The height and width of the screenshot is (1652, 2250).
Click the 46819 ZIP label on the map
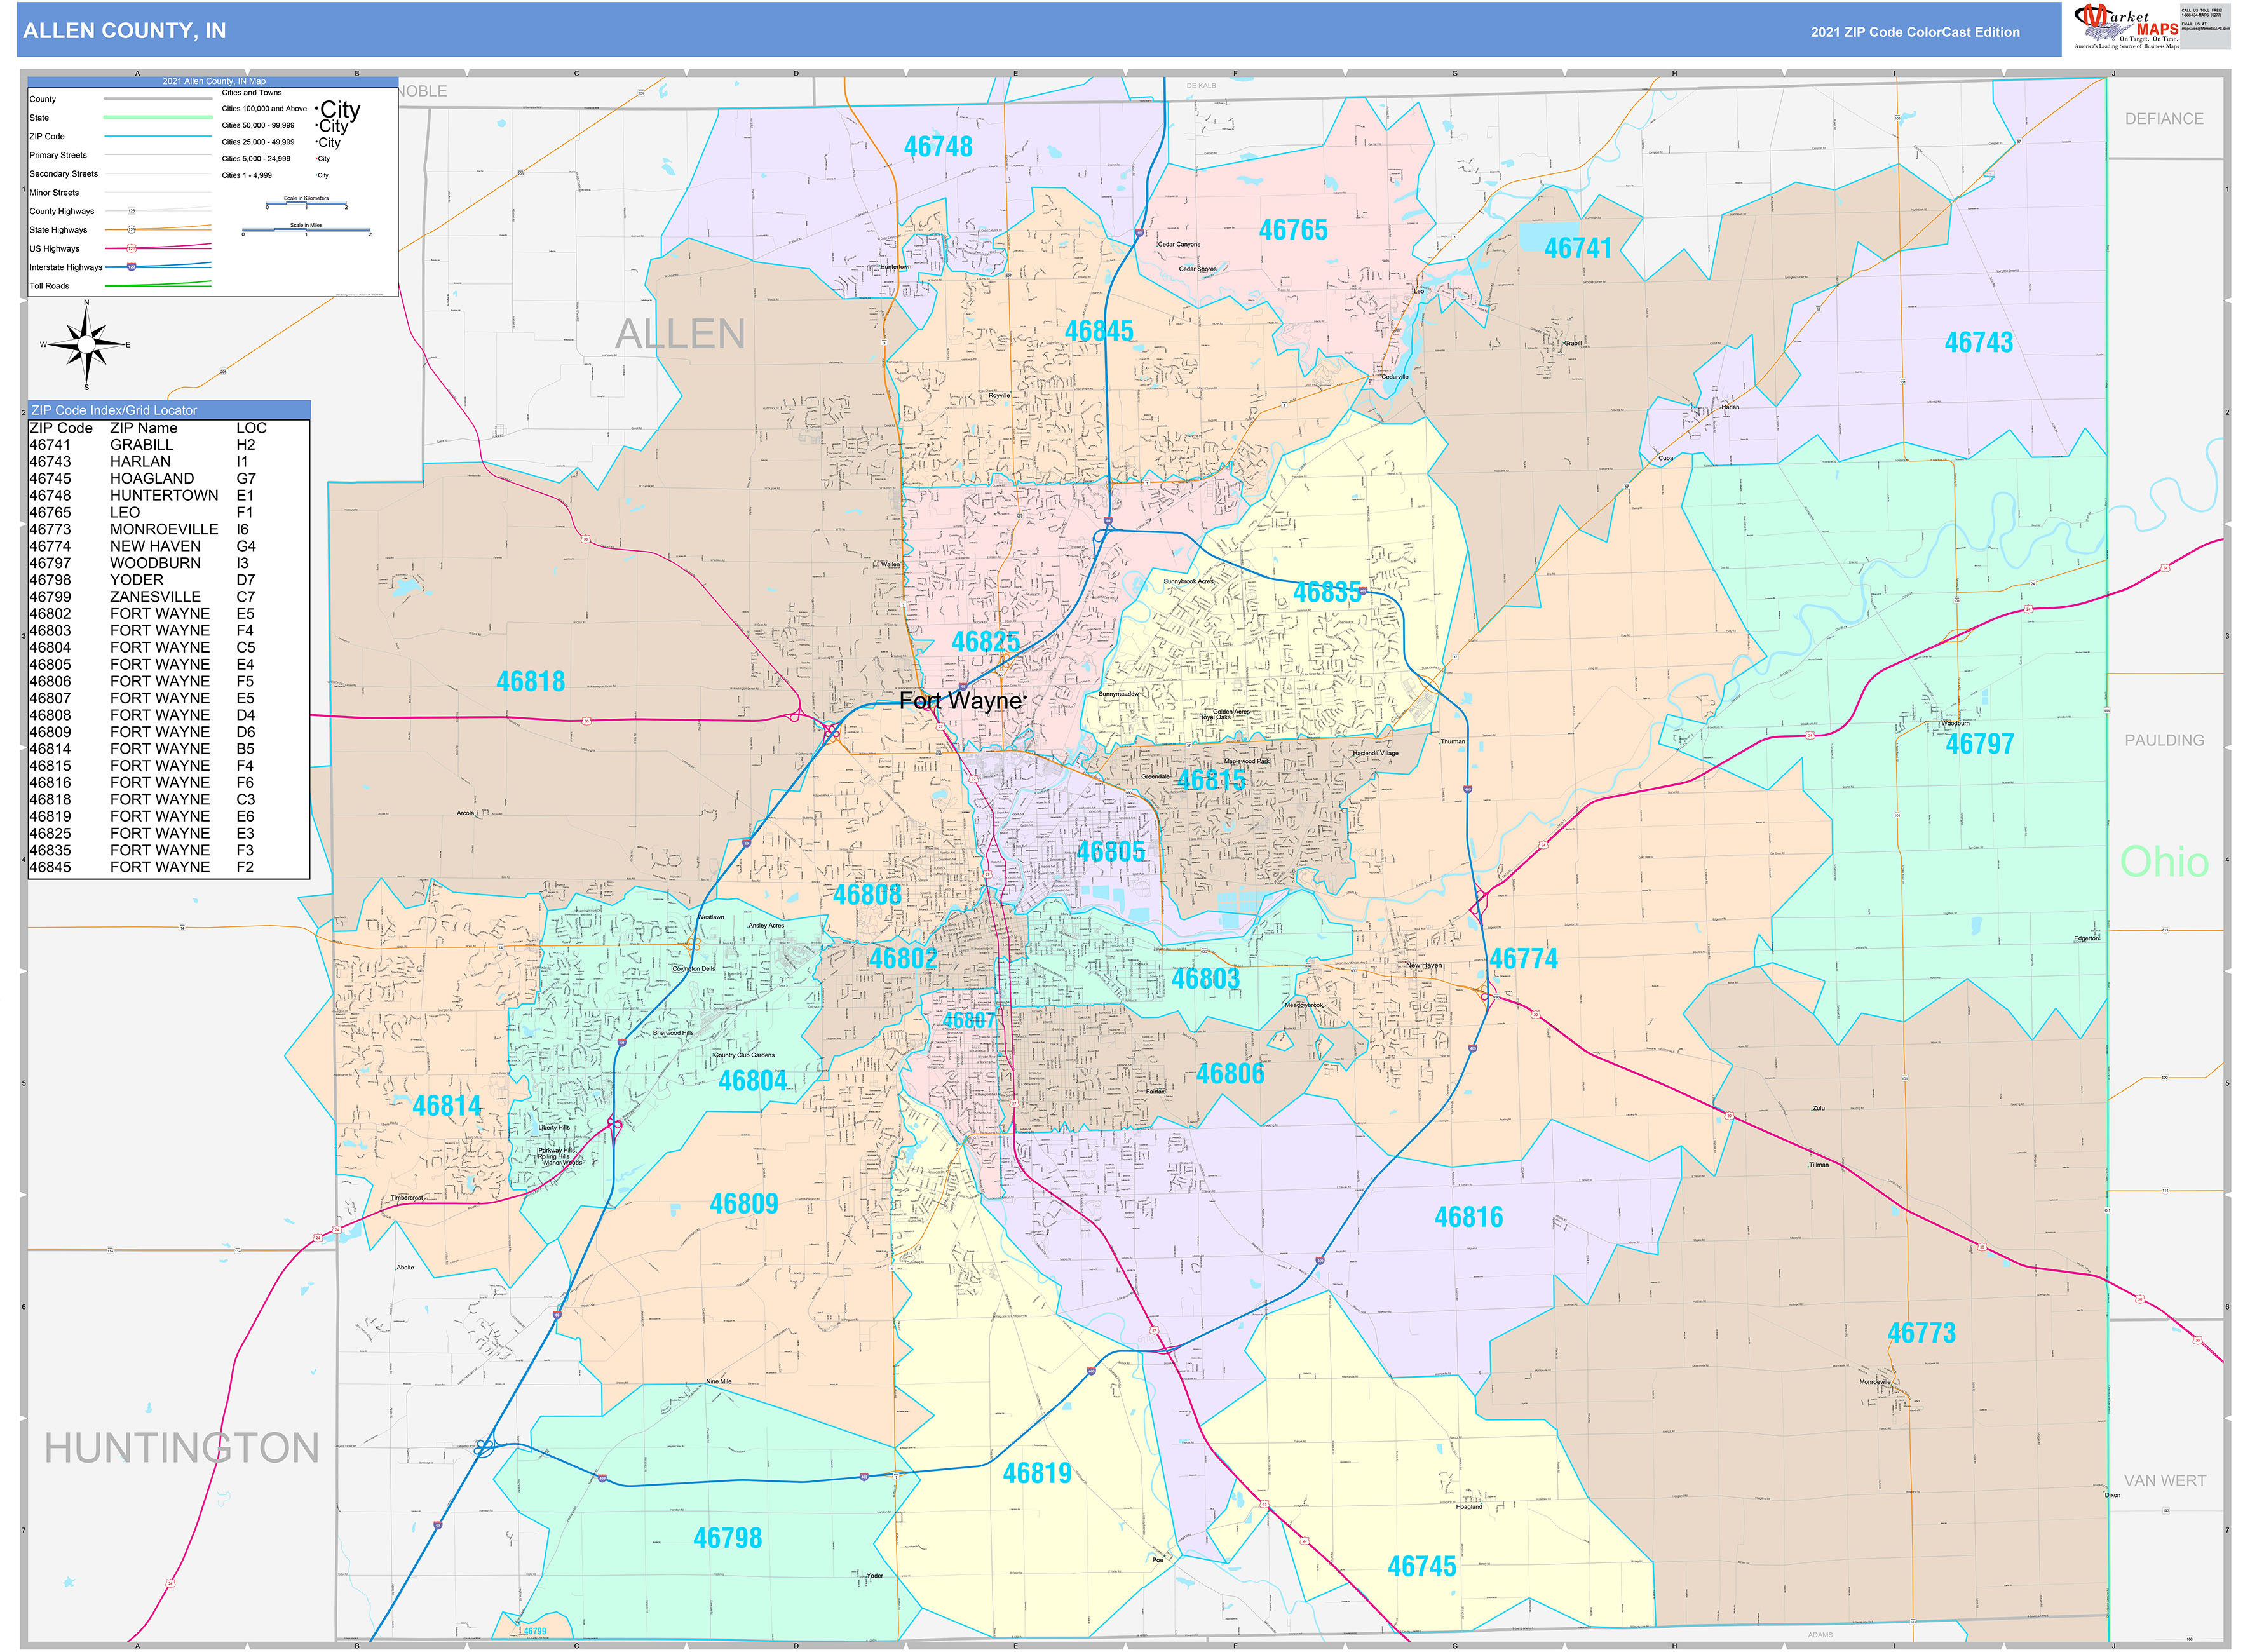point(1037,1474)
